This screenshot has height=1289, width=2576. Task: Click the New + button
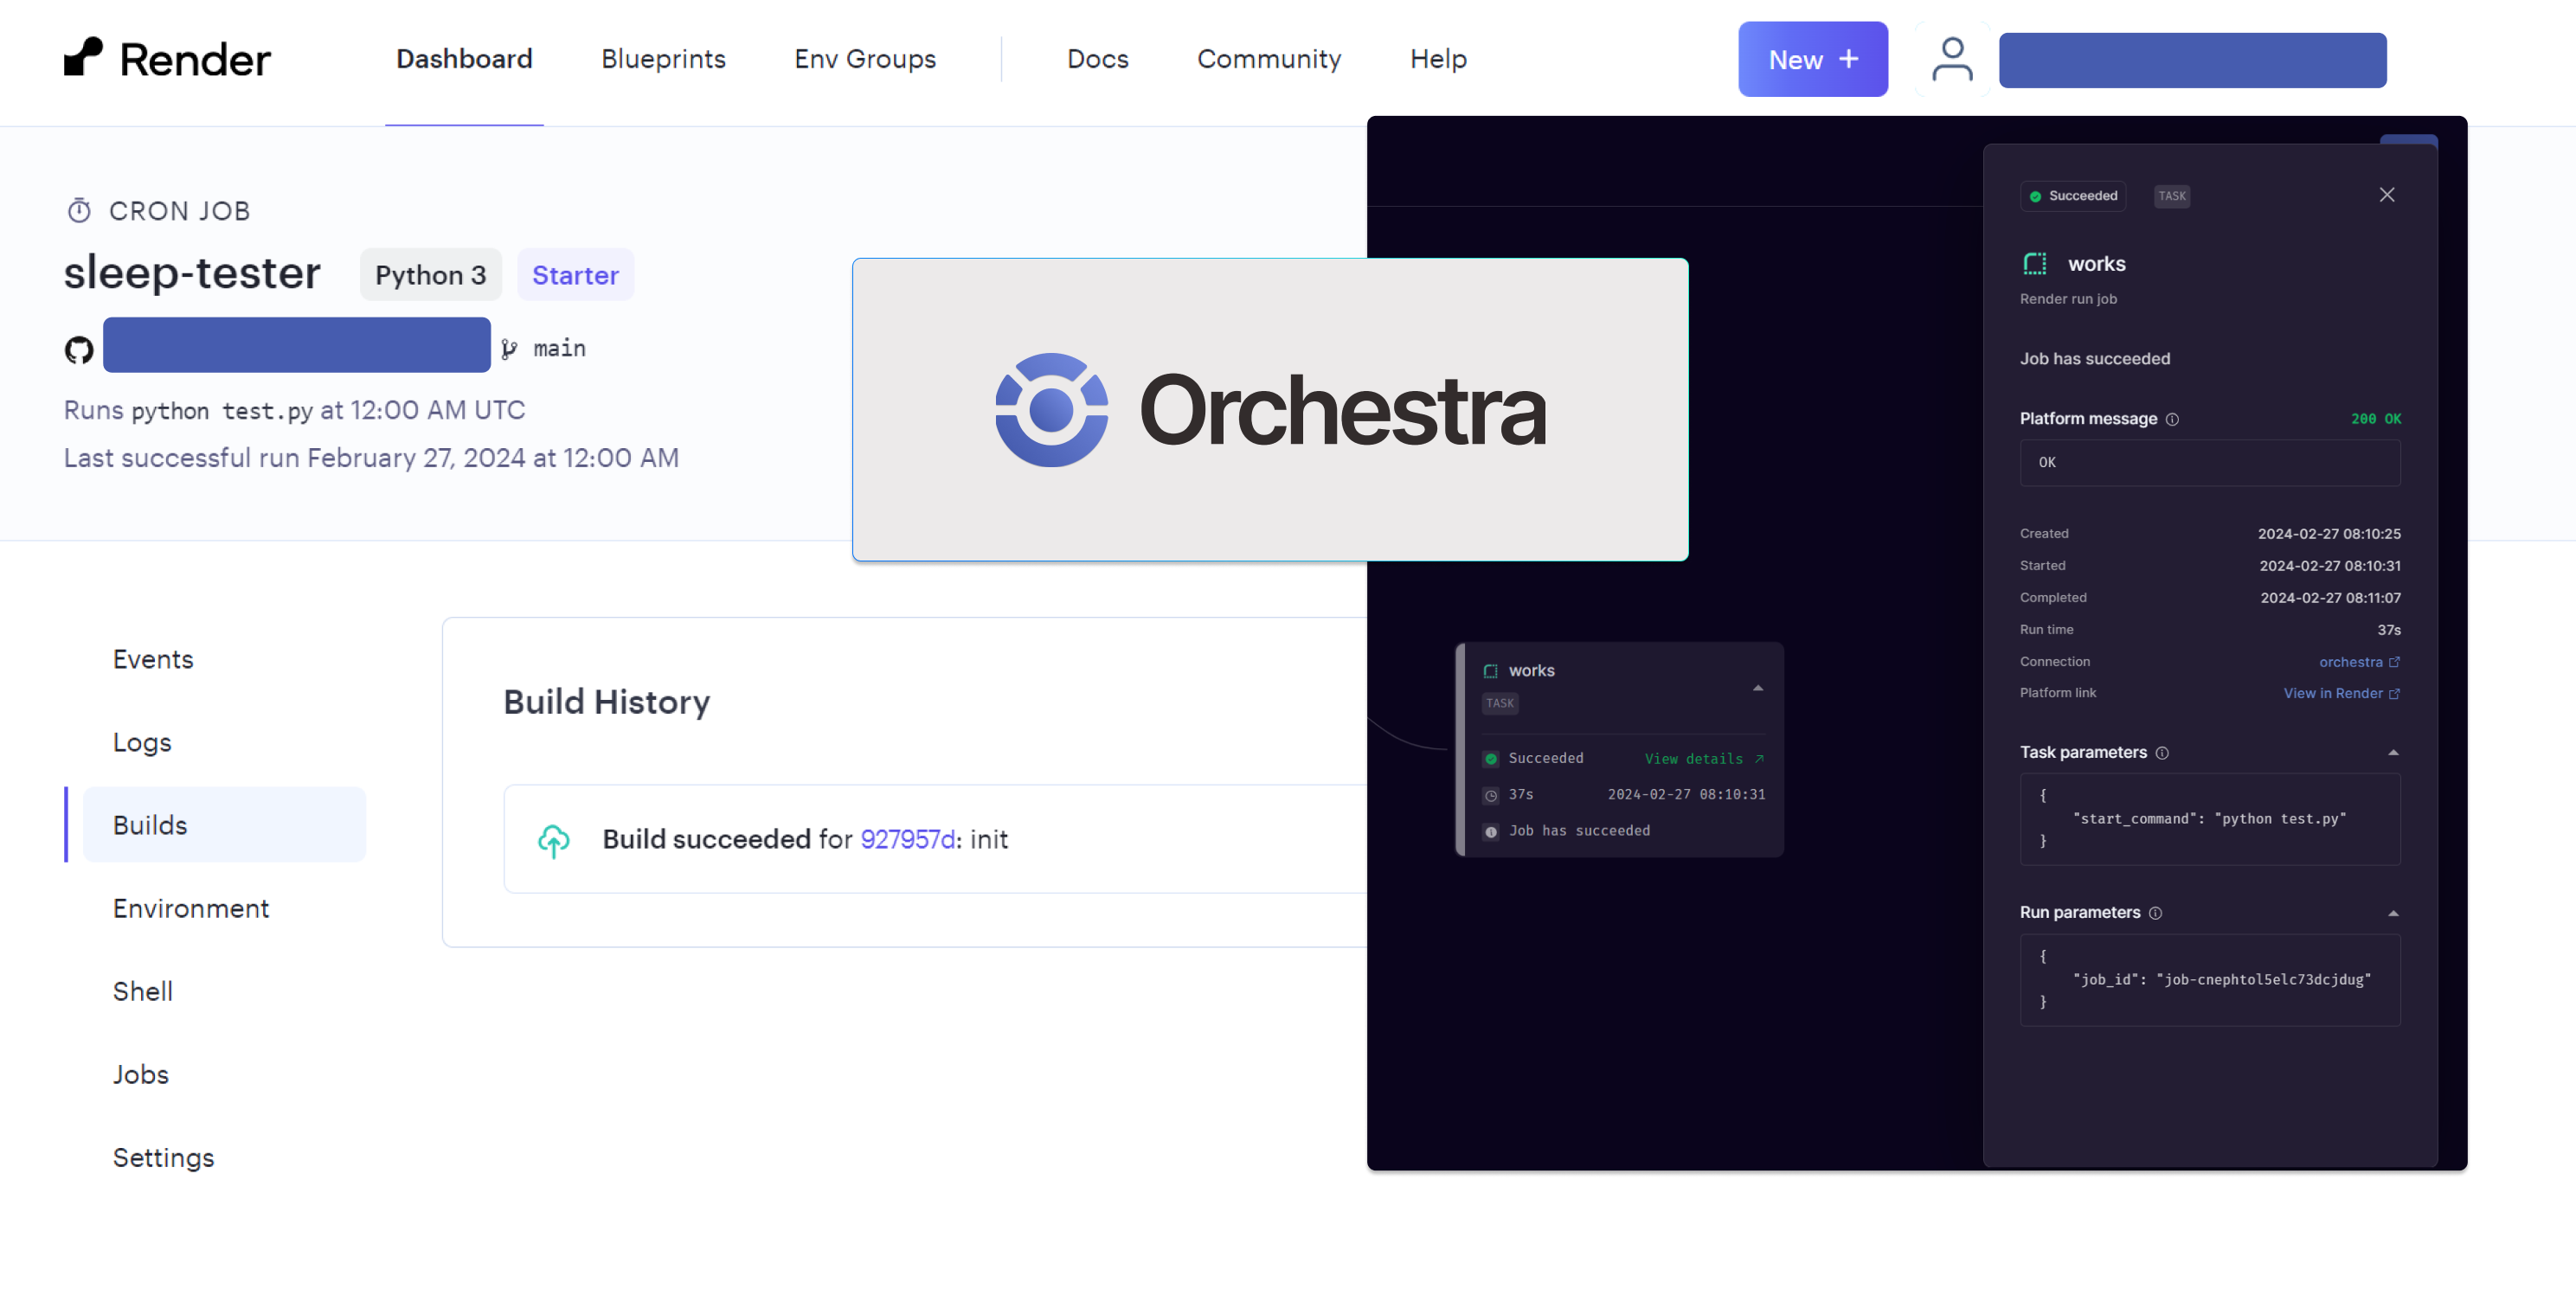coord(1813,59)
